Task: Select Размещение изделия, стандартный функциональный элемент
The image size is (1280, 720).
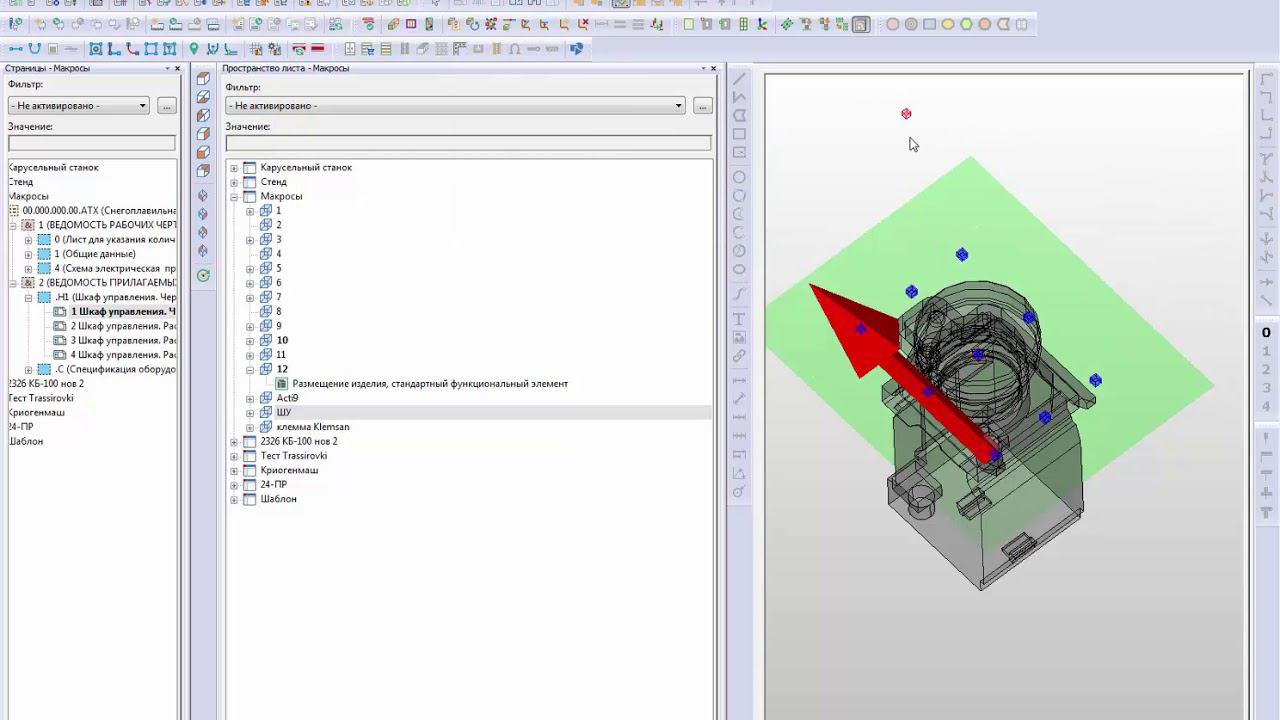Action: [430, 384]
